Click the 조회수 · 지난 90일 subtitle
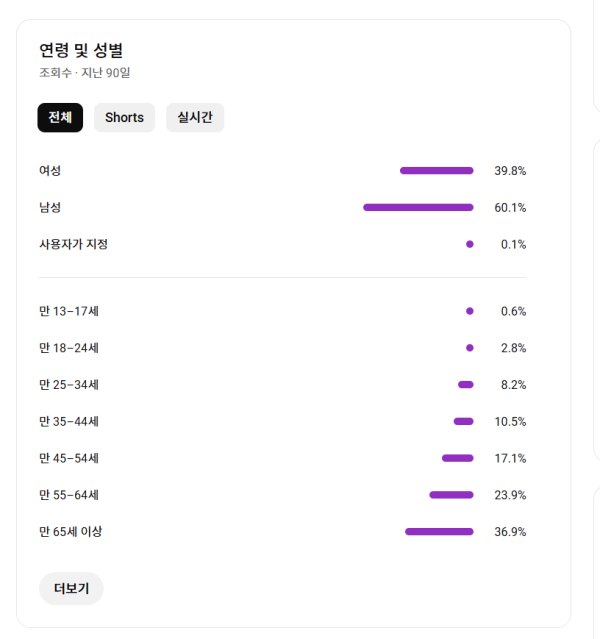The width and height of the screenshot is (600, 639). pos(84,73)
